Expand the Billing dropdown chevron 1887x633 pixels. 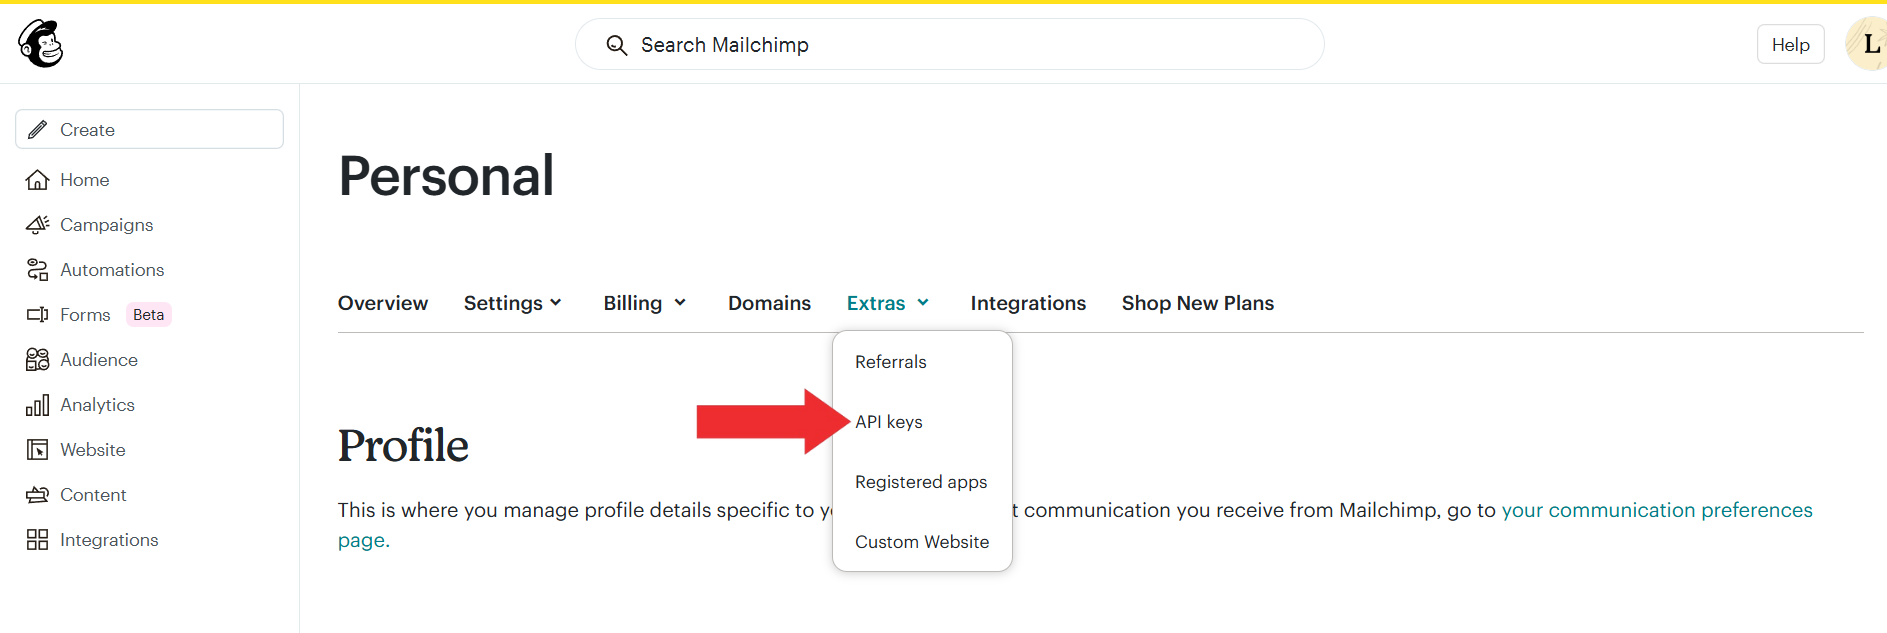pos(680,303)
